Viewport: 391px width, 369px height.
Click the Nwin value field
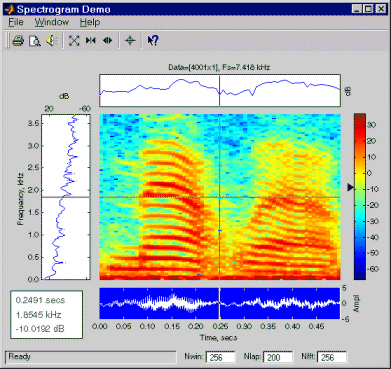tap(220, 357)
